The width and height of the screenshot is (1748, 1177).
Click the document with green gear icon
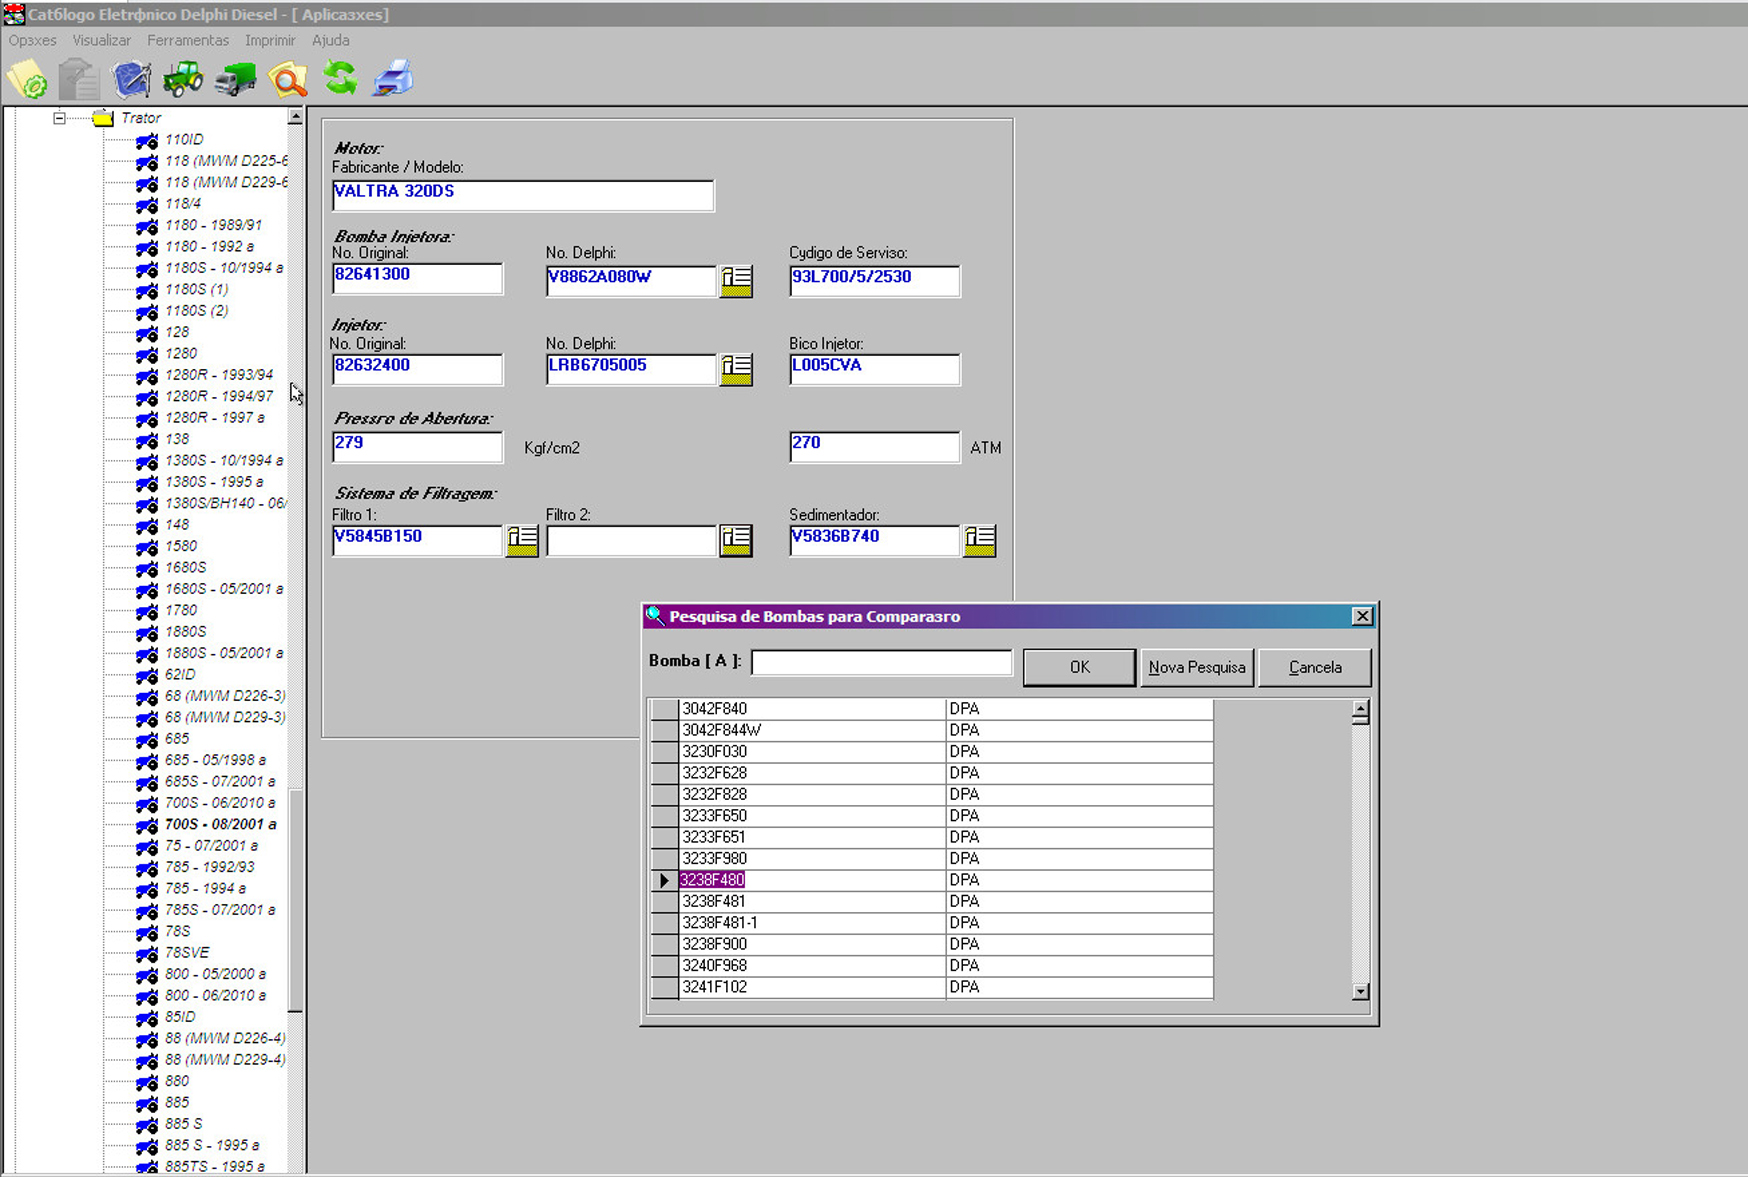27,79
